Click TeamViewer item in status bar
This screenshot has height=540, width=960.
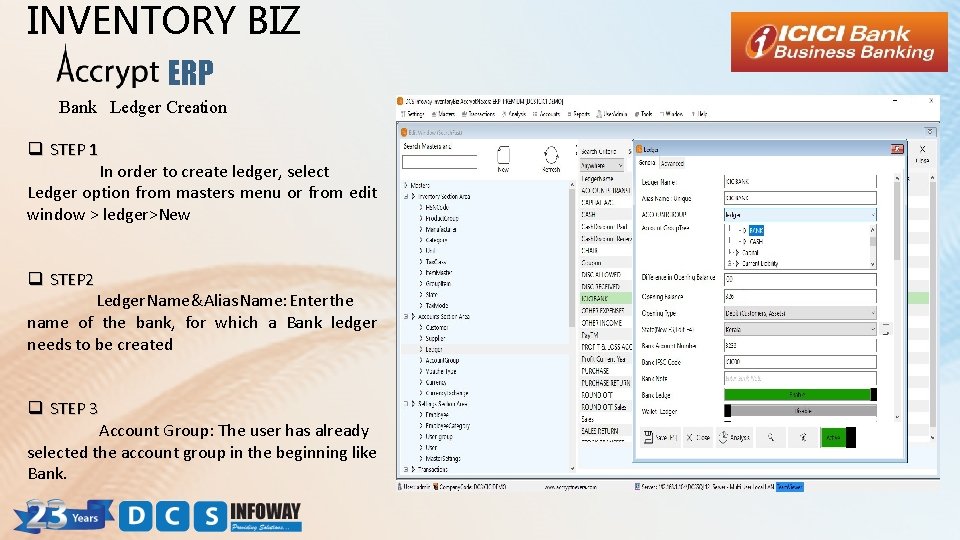coord(789,487)
